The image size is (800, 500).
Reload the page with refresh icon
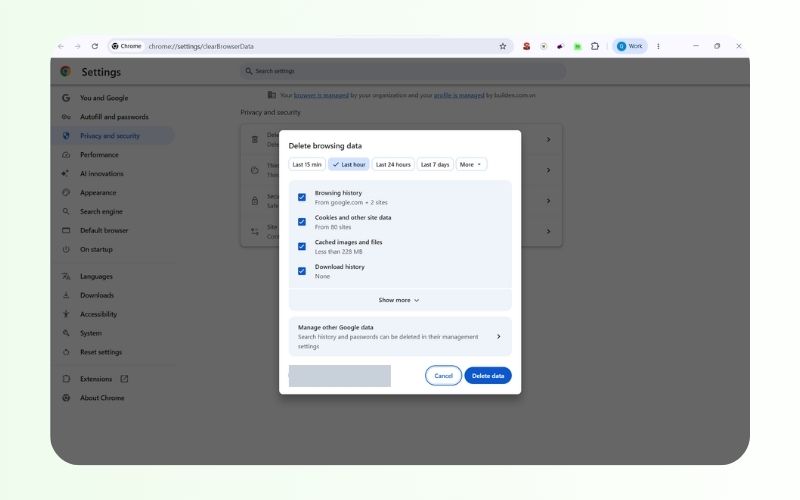pos(95,46)
